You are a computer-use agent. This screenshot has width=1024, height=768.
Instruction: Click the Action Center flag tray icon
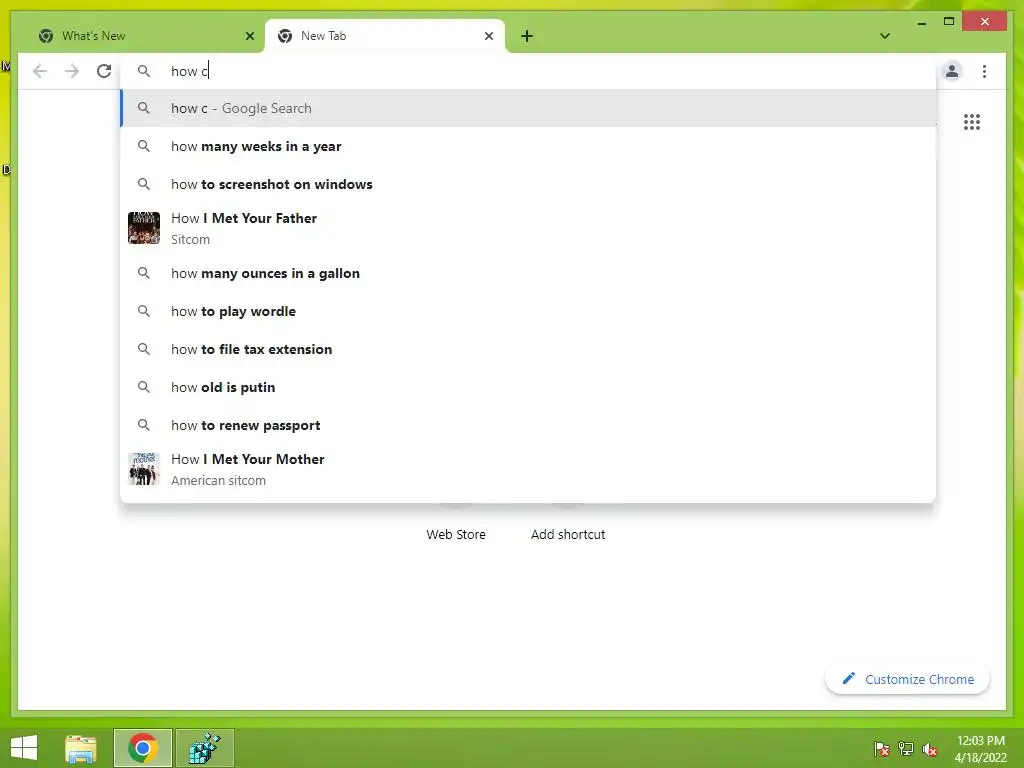881,749
